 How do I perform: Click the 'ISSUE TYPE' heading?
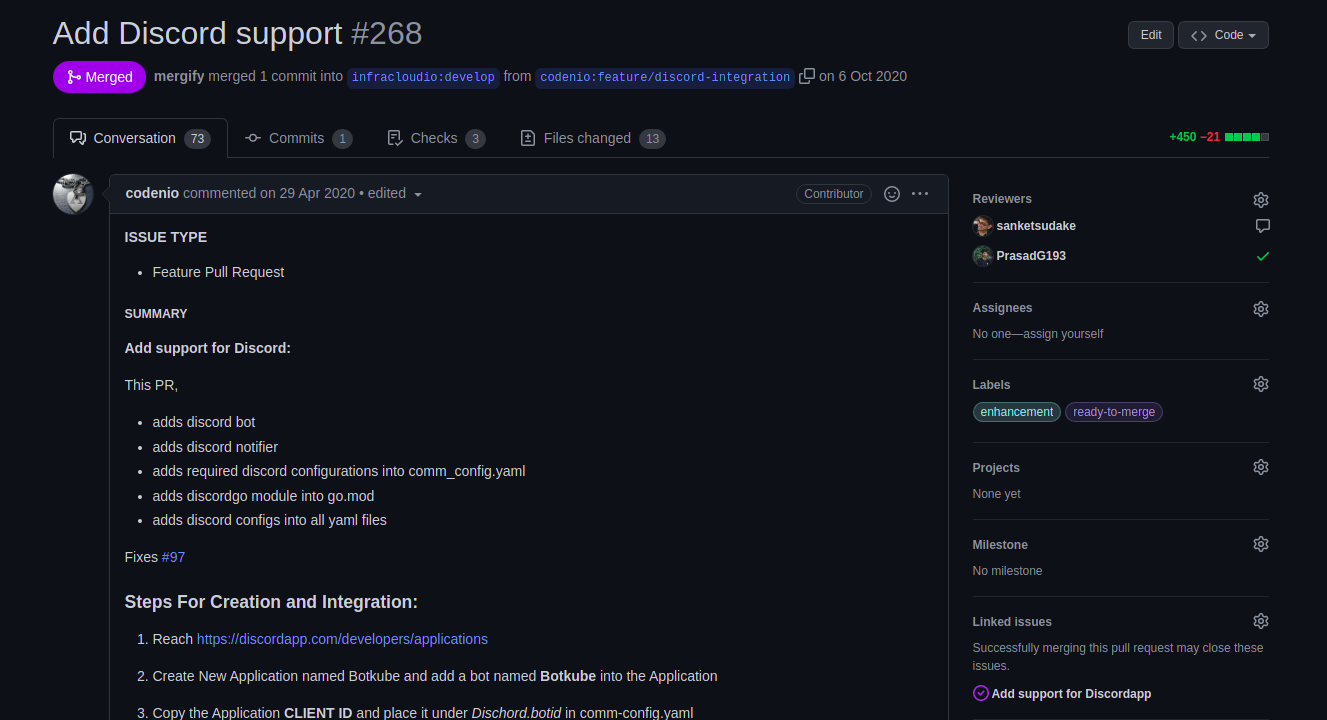pos(166,237)
